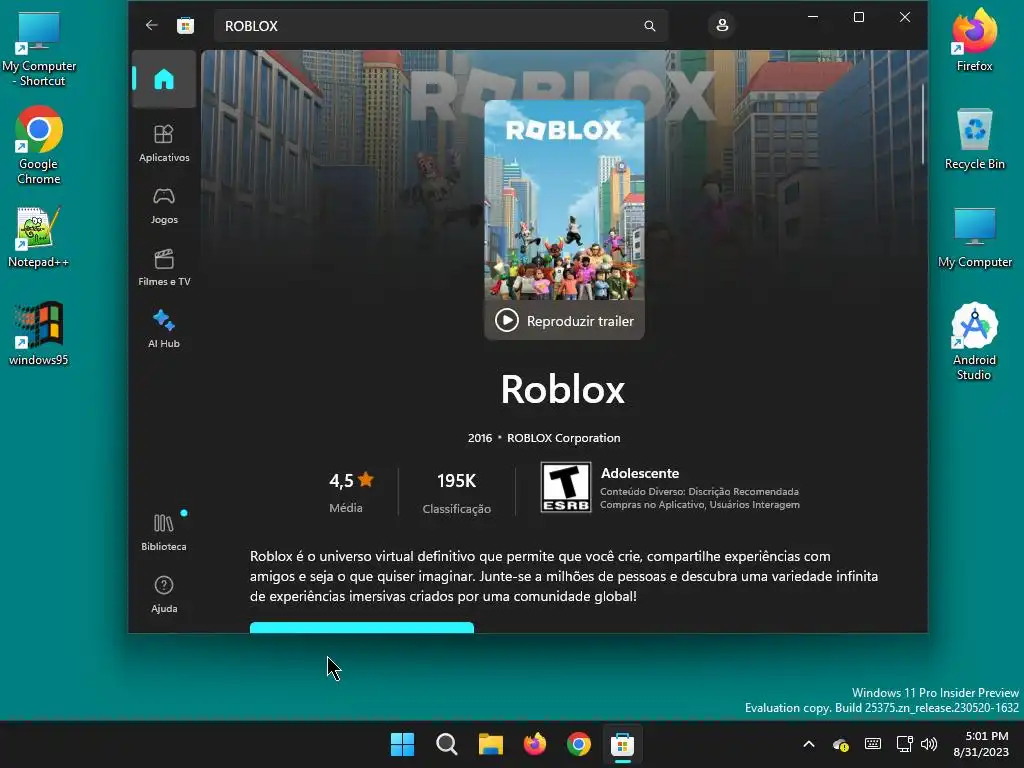The height and width of the screenshot is (768, 1024).
Task: Open the Windows Start menu
Action: point(402,744)
